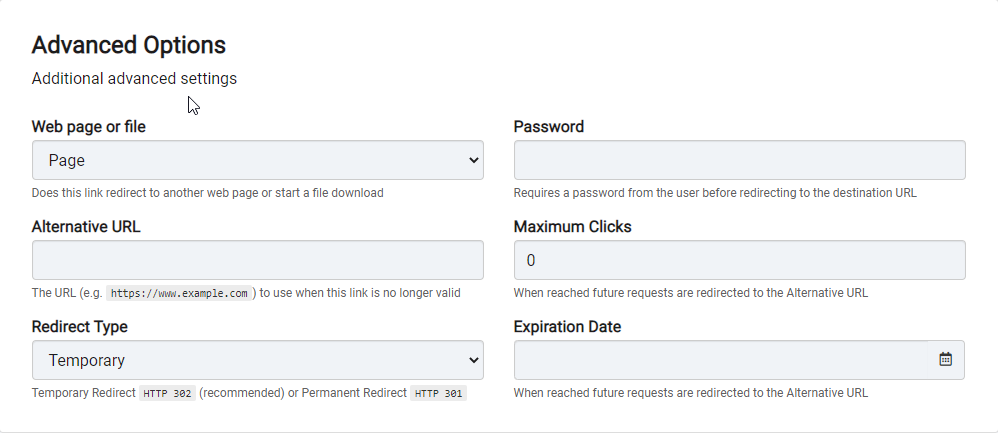The image size is (998, 433).
Task: Click the "Password" field label
Action: (x=549, y=127)
